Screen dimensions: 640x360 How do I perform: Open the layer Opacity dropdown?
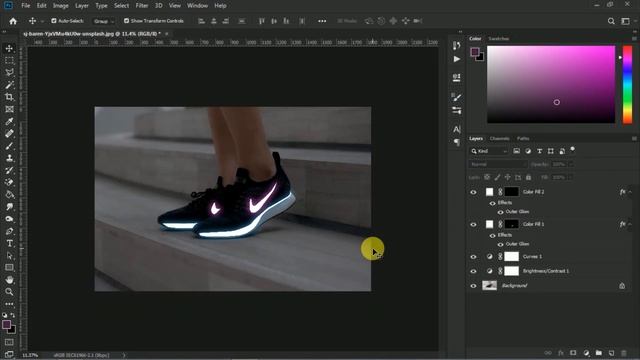click(571, 164)
